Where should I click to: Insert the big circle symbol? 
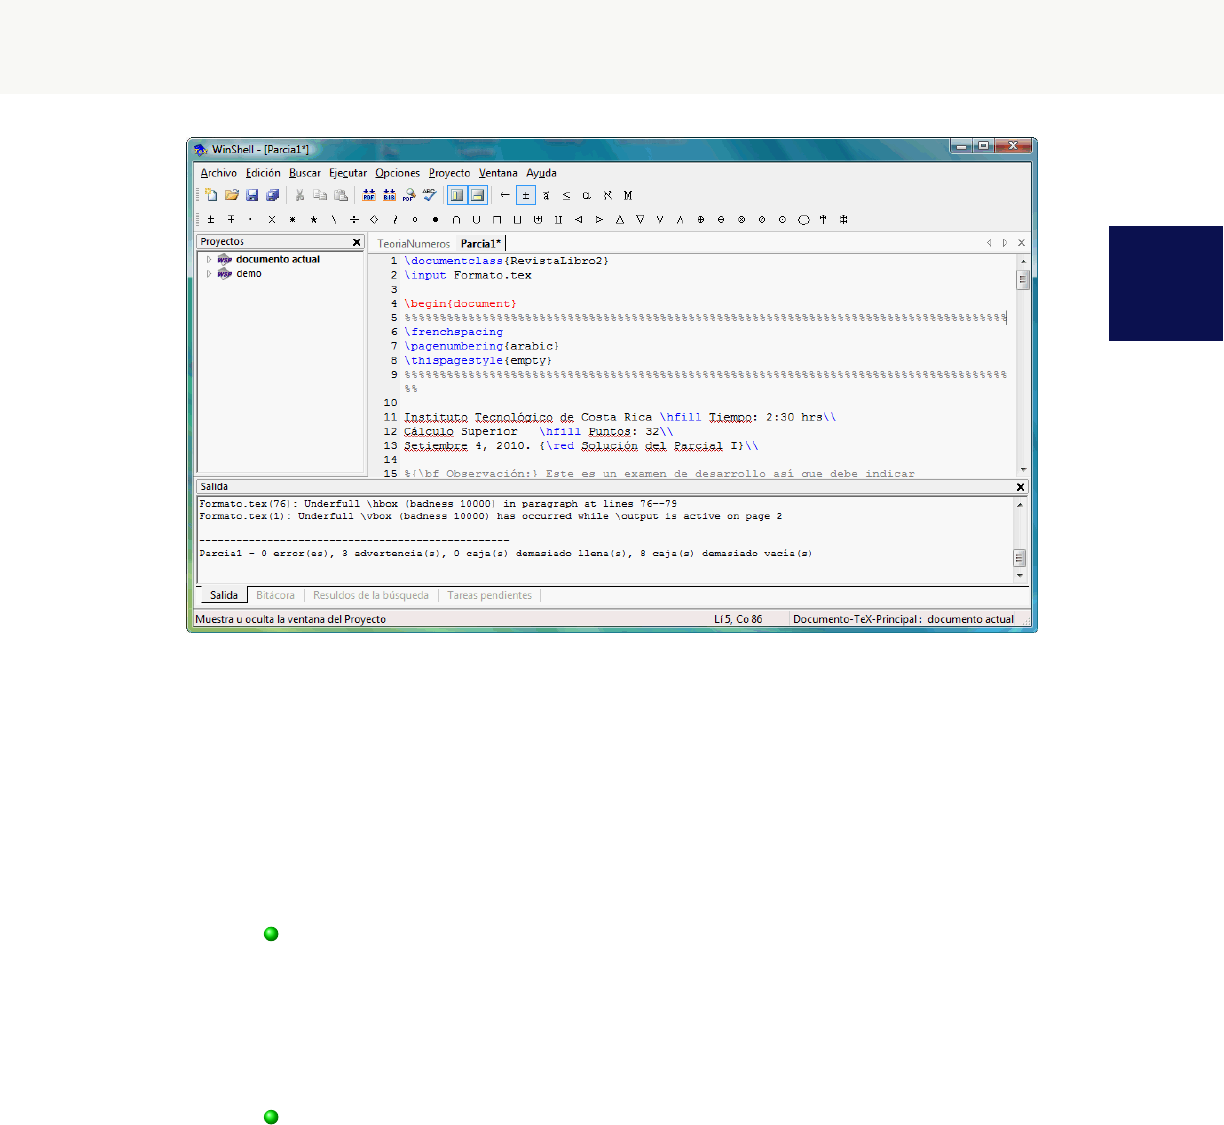point(803,219)
